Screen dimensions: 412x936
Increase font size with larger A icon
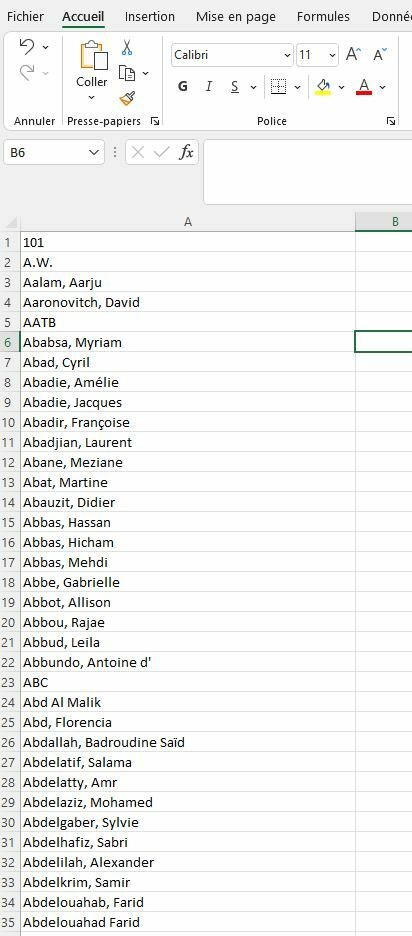pyautogui.click(x=353, y=55)
